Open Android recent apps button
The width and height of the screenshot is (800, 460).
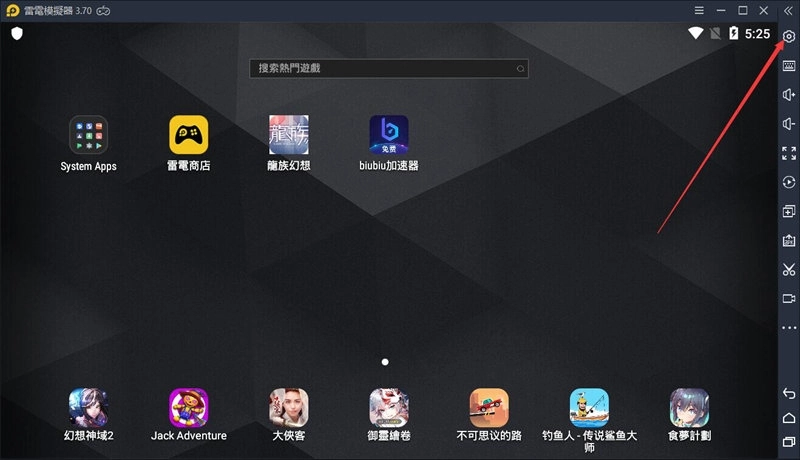pos(789,442)
